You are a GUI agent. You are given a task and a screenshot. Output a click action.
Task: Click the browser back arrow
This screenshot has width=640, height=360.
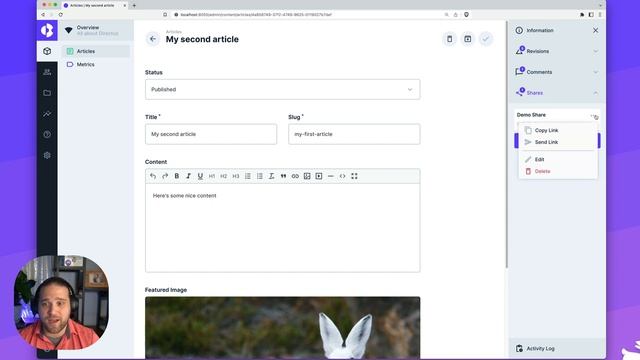[x=43, y=14]
